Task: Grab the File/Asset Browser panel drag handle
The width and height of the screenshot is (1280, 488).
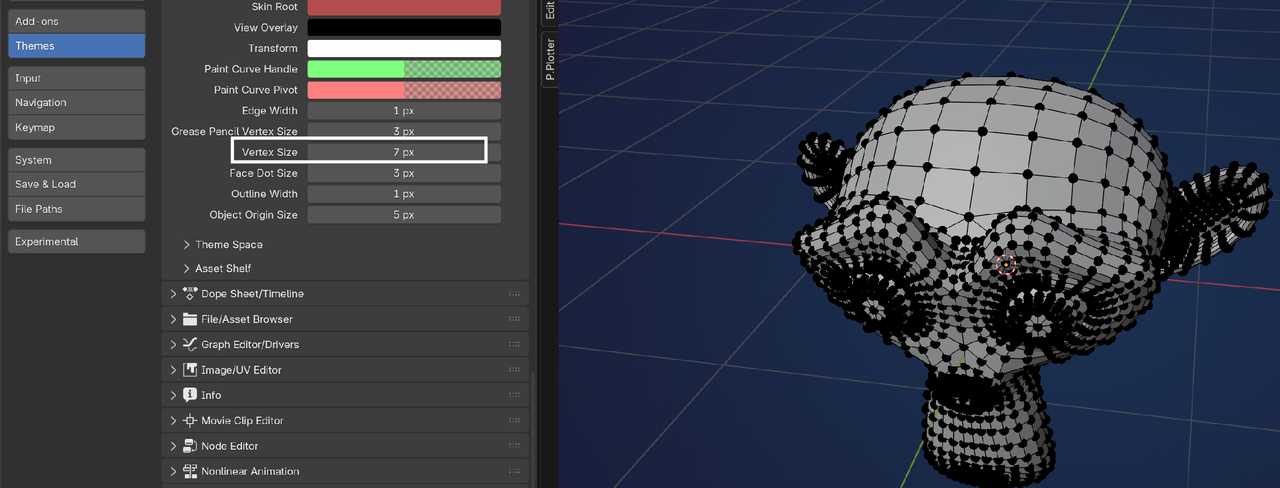Action: (515, 320)
